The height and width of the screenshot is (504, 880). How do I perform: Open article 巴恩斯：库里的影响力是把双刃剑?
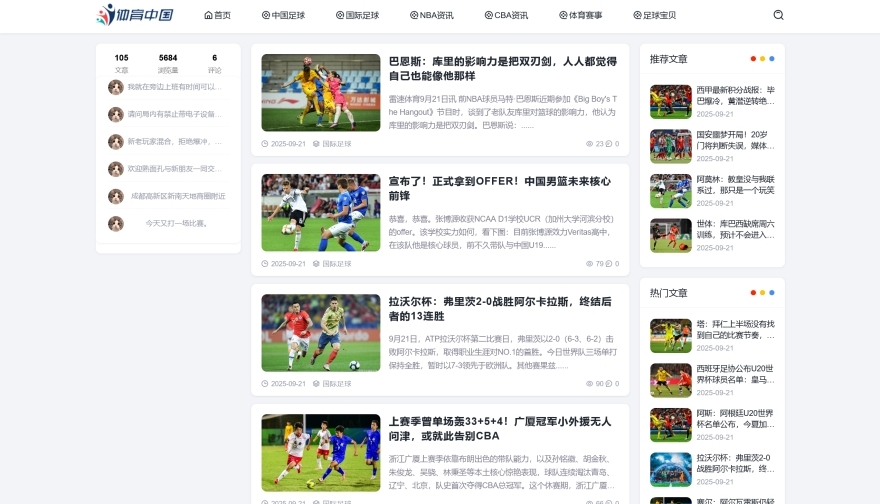coord(503,68)
